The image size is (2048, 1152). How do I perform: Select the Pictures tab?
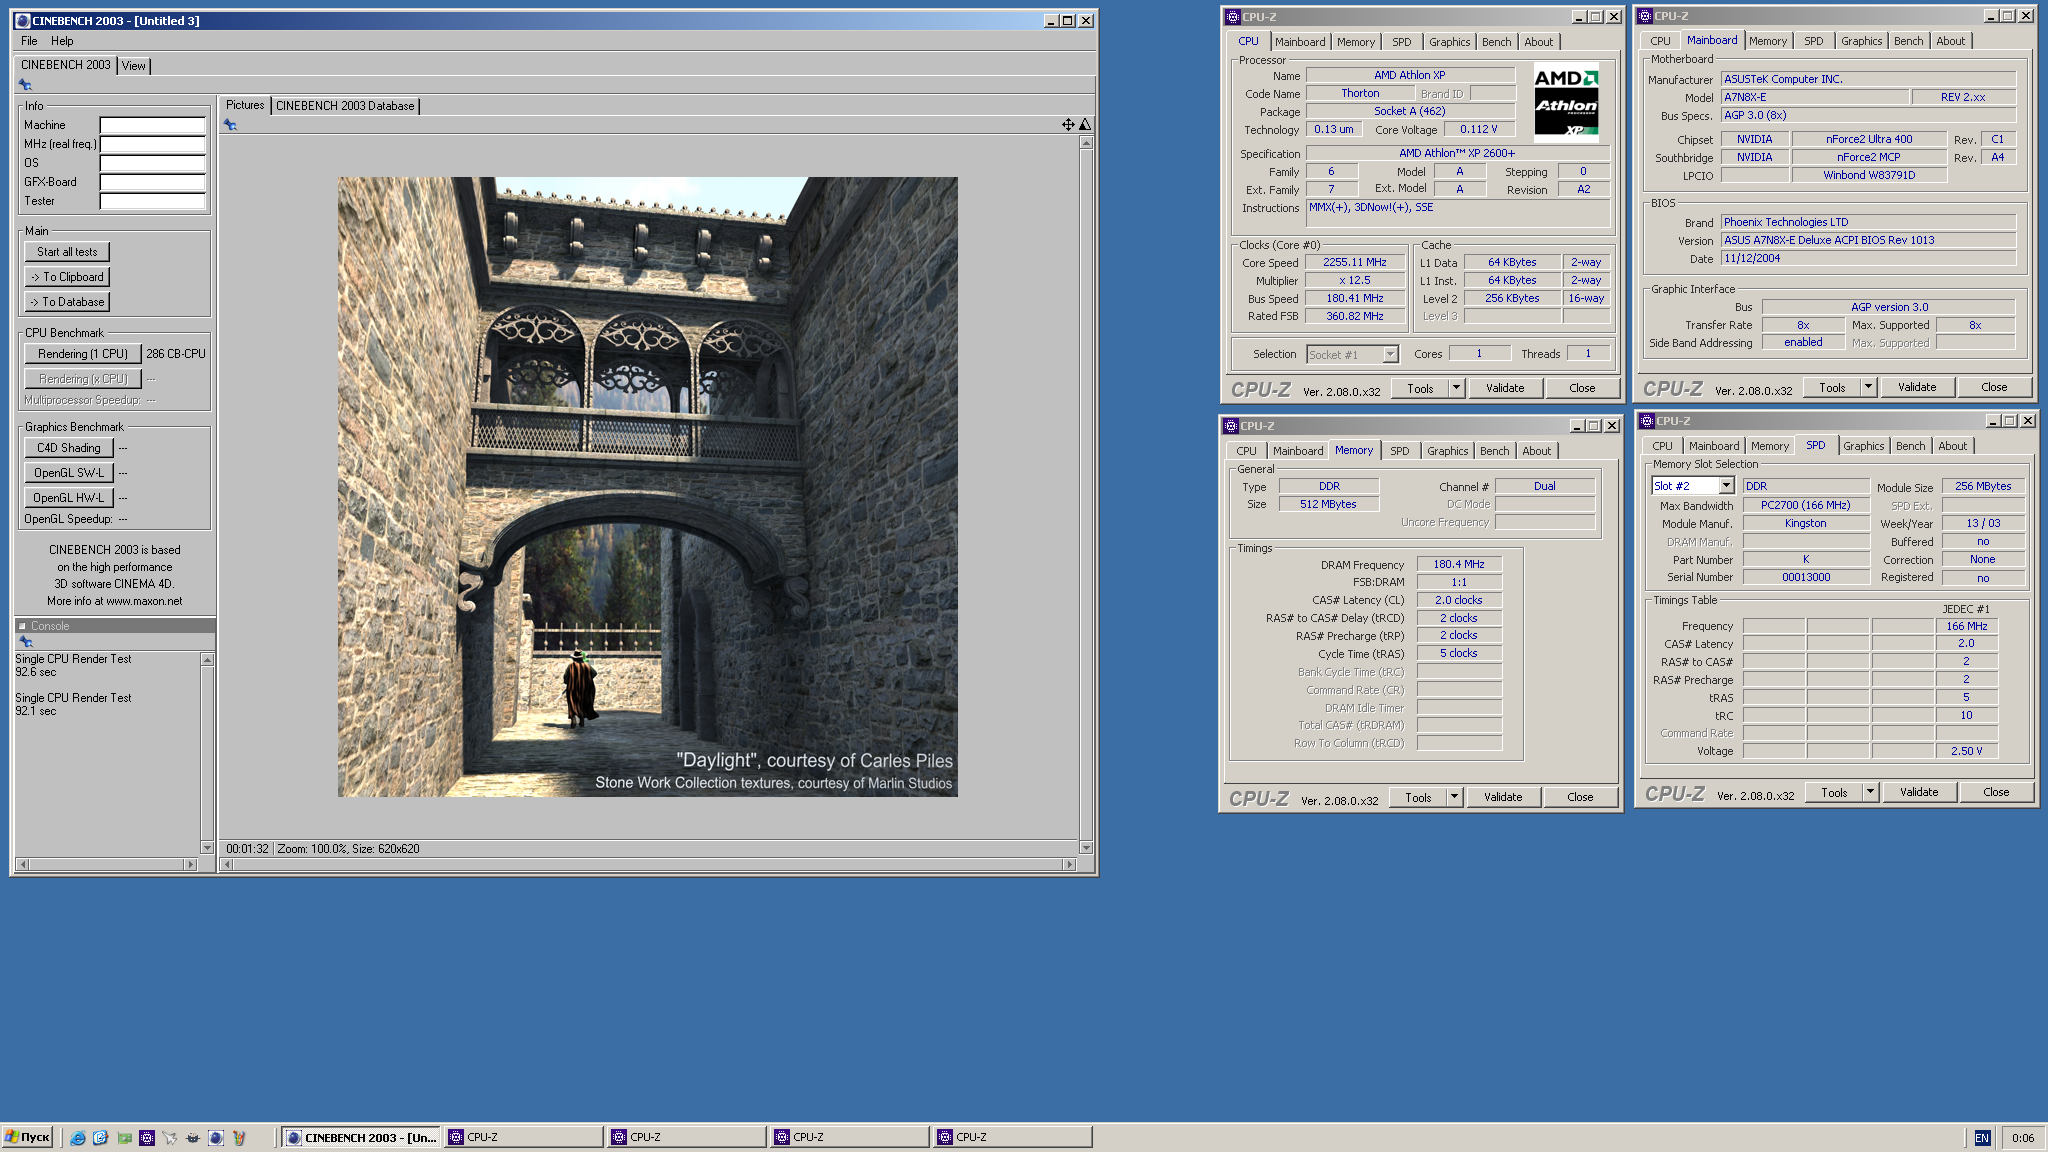245,105
